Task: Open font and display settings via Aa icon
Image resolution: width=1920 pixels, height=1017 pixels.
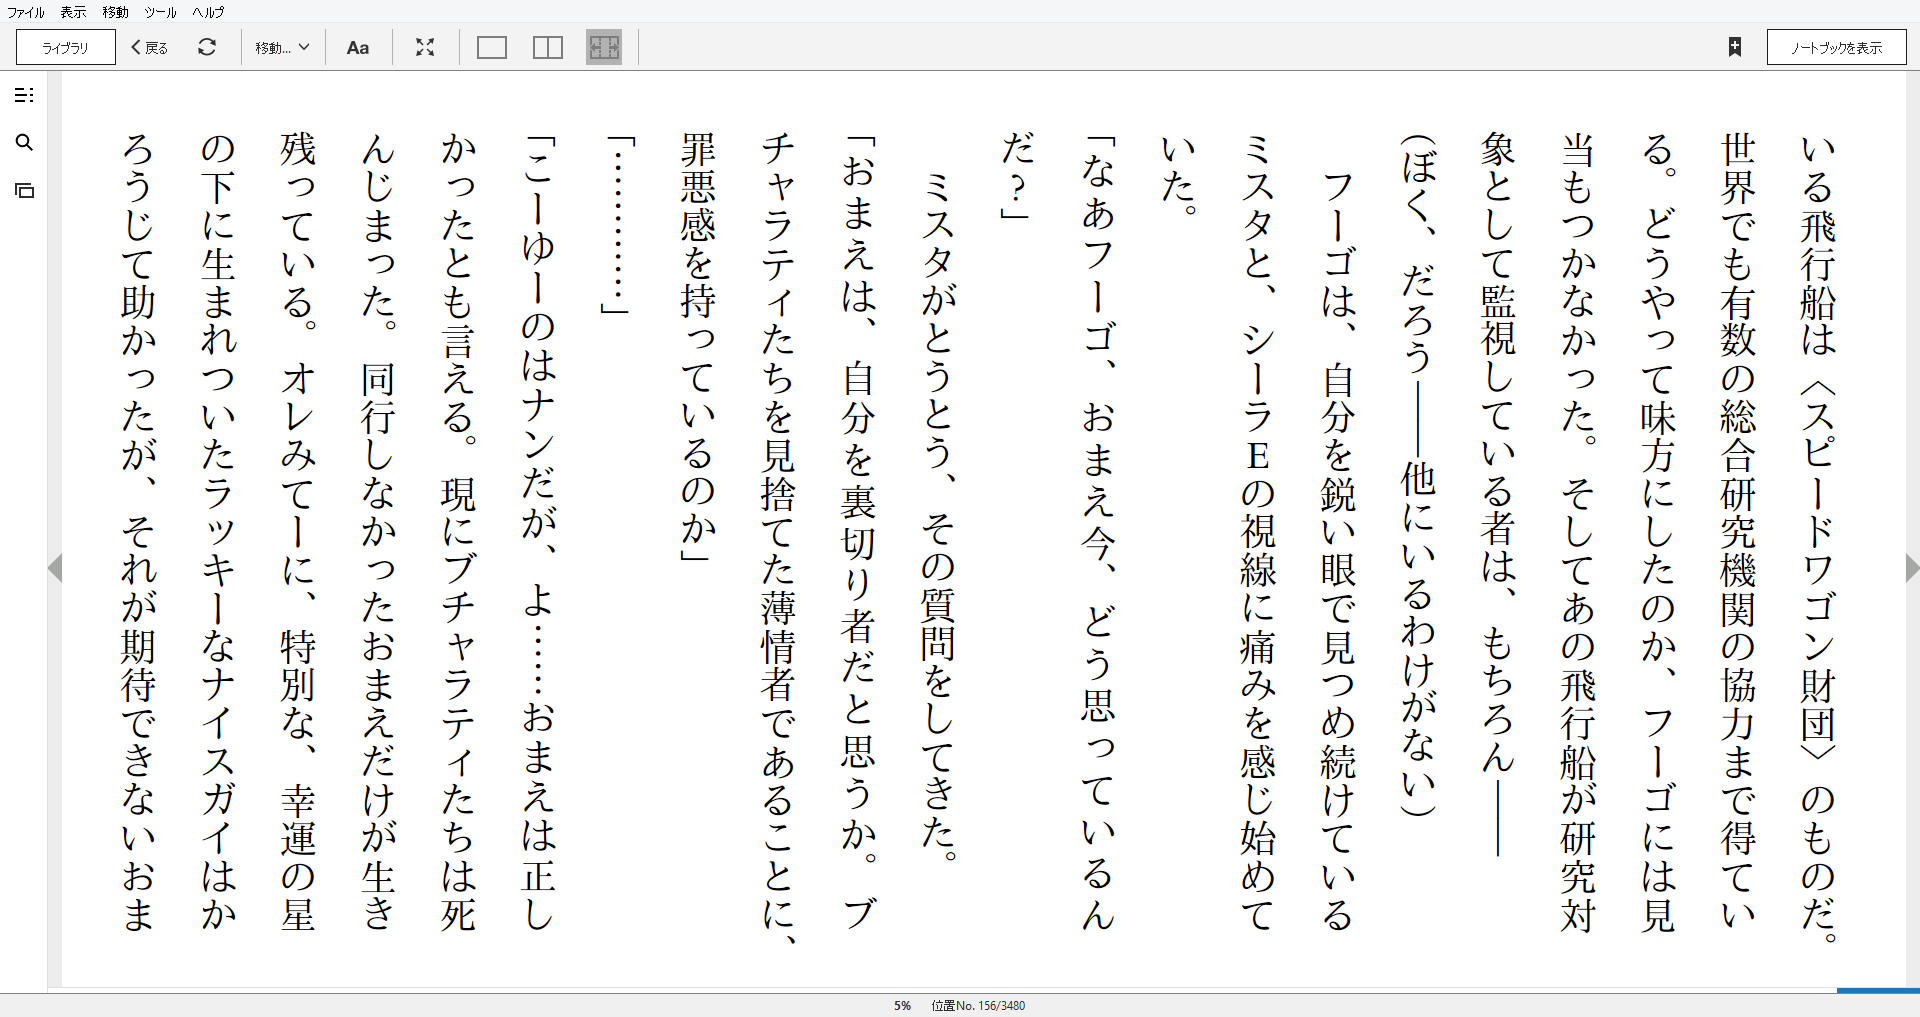Action: pos(358,46)
